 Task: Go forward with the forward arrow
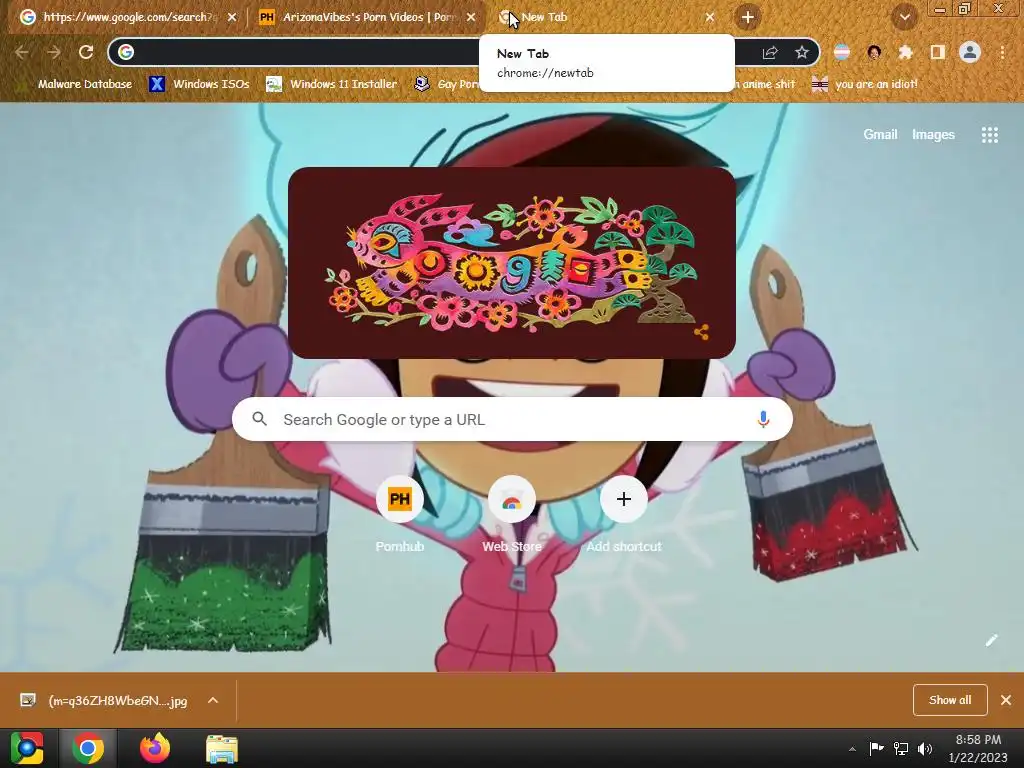[x=54, y=52]
